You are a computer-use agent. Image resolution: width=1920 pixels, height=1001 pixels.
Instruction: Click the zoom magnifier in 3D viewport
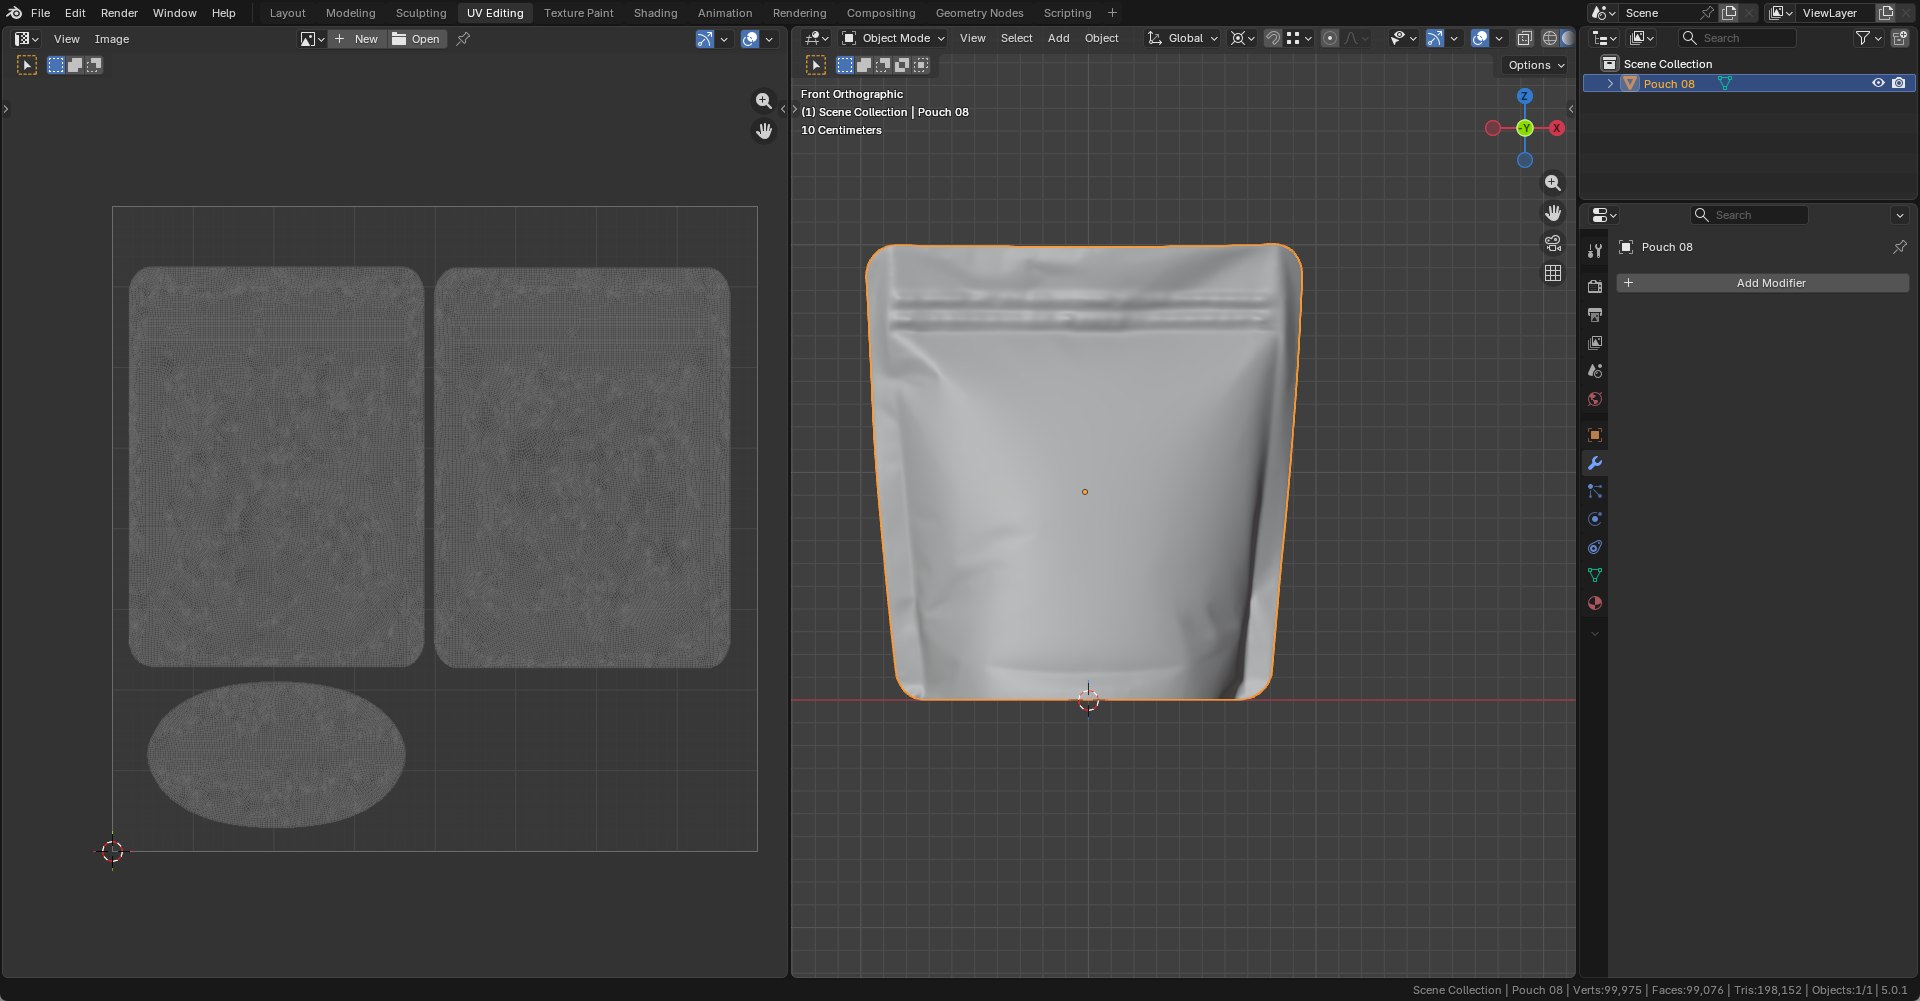coord(1553,183)
